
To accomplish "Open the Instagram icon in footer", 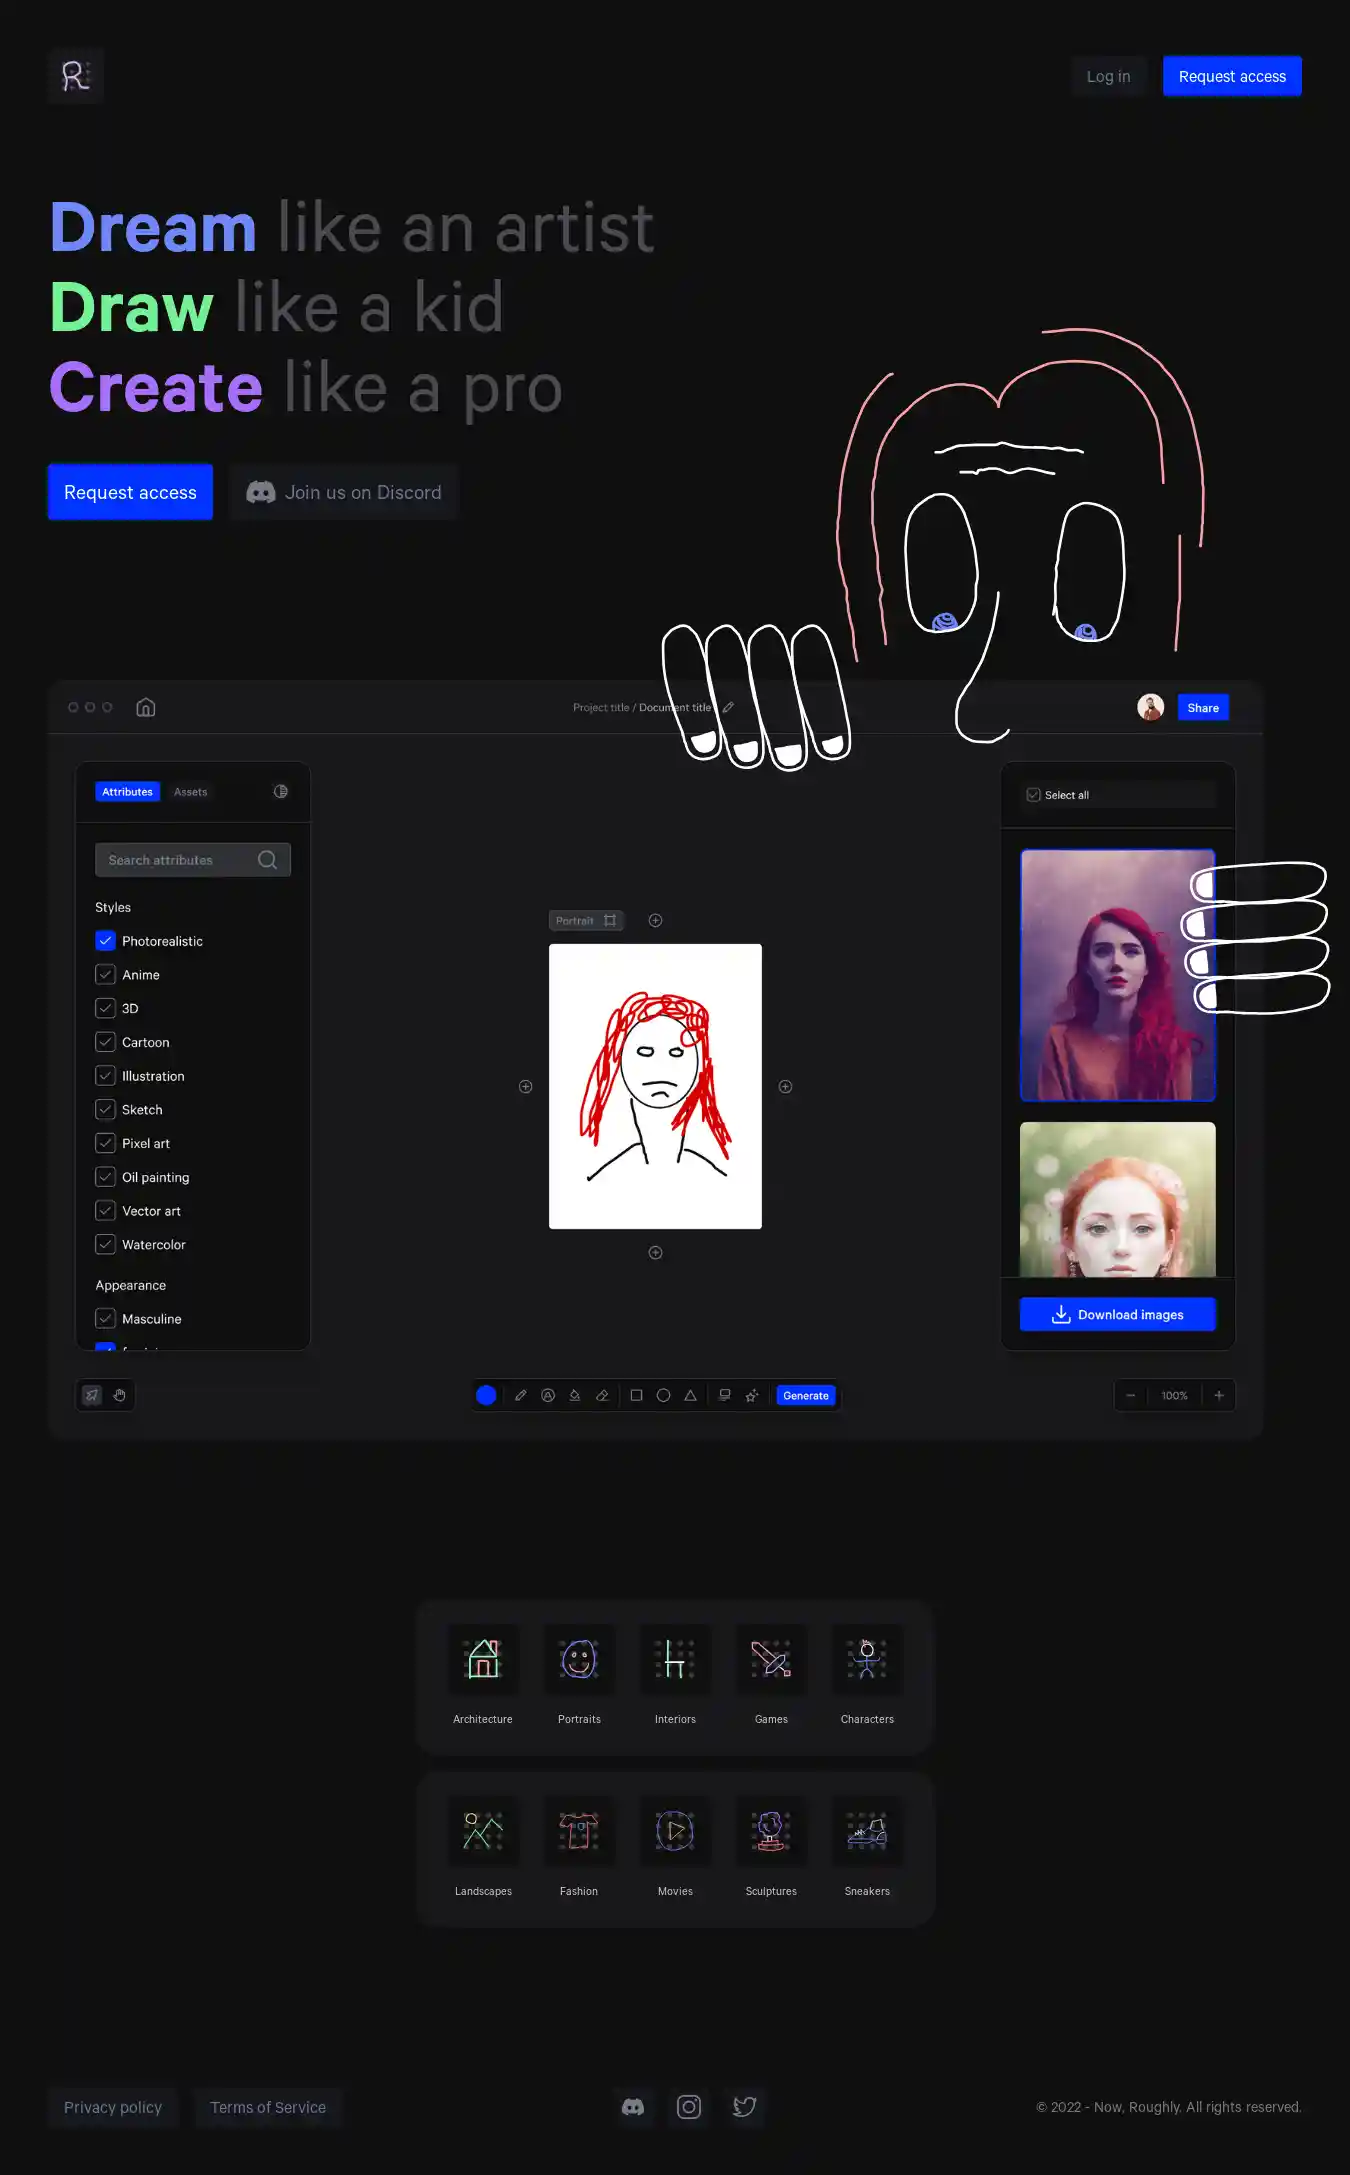I will (x=689, y=2107).
